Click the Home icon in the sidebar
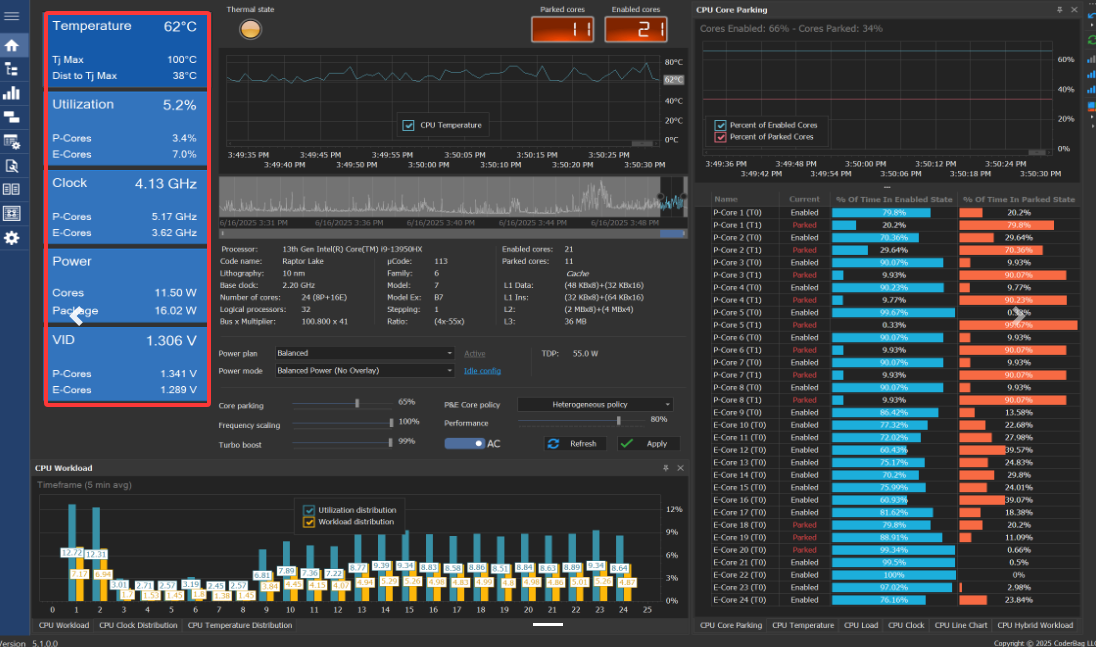The height and width of the screenshot is (647, 1096). 12,46
